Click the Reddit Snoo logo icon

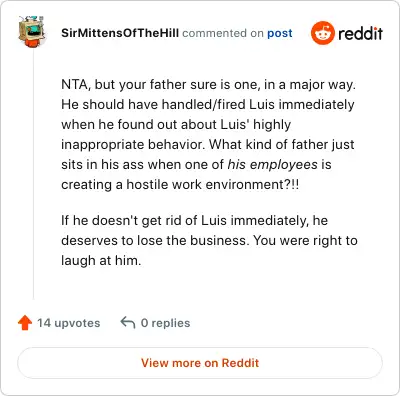coord(323,33)
